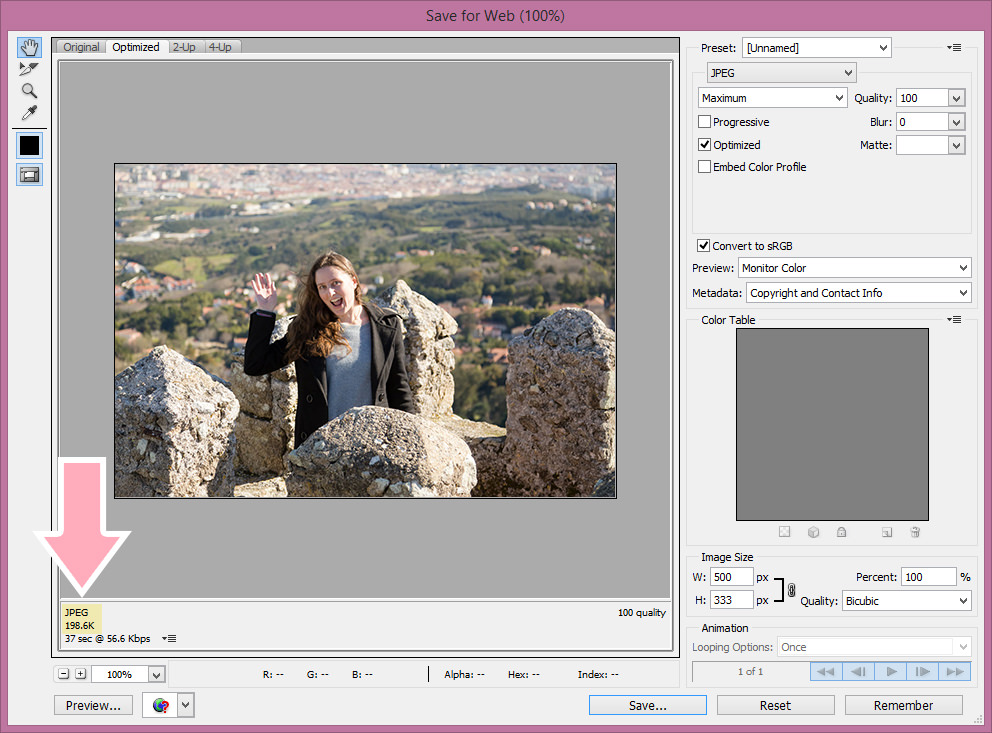Switch to the Original tab
Screen dimensions: 992x733
pos(82,47)
